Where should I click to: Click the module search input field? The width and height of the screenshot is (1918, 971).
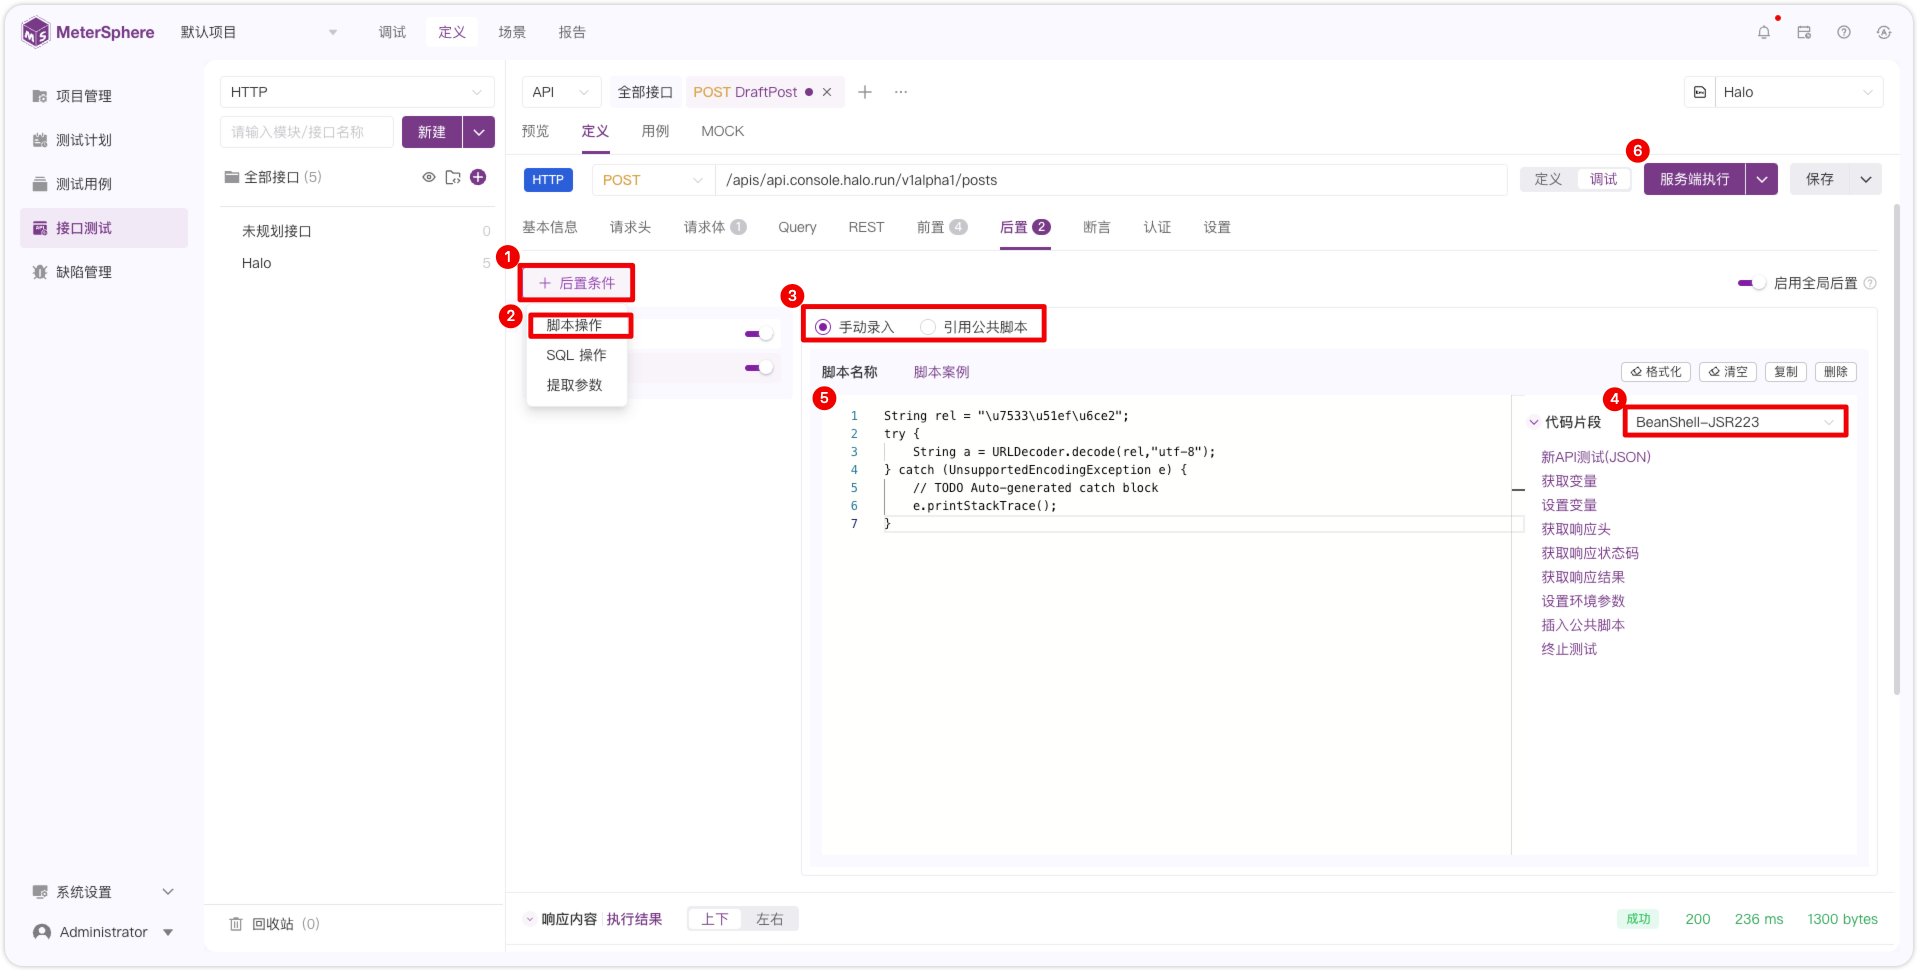(x=307, y=132)
